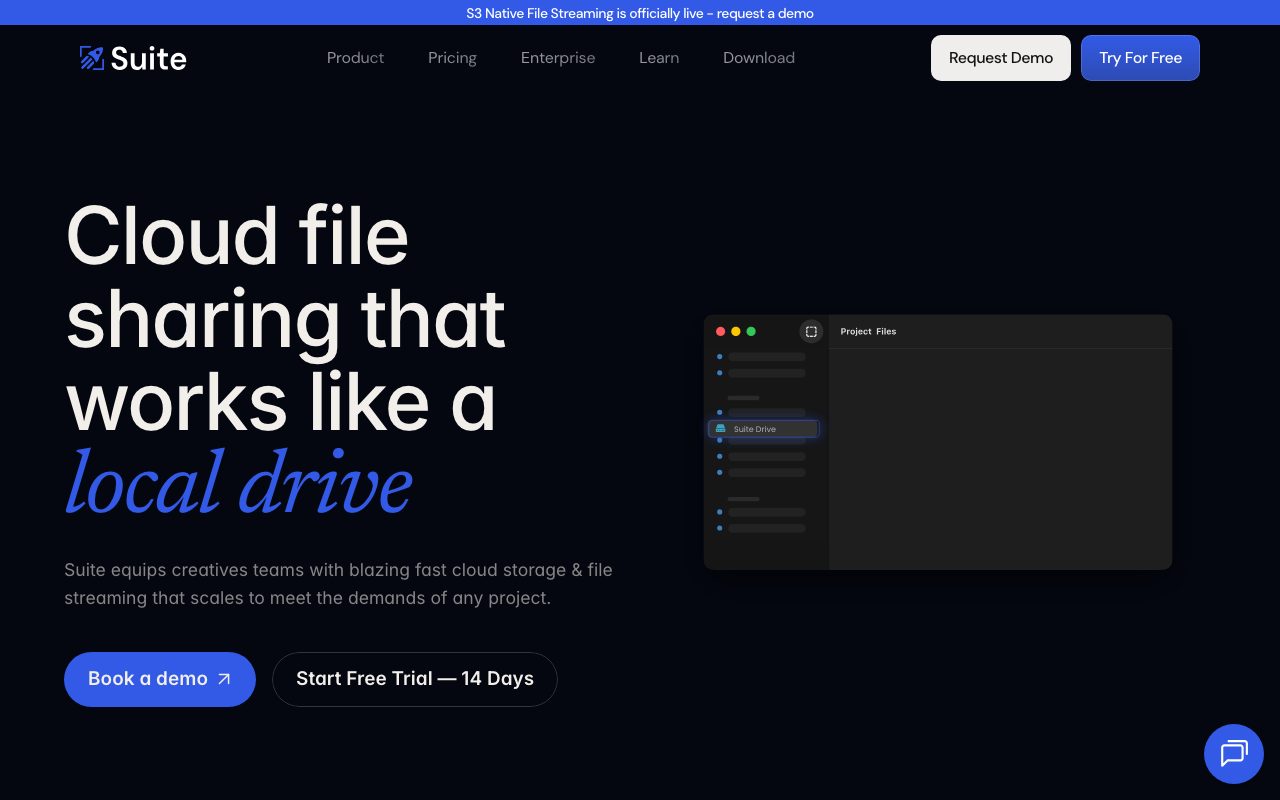Start the 14-day free trial
The width and height of the screenshot is (1280, 800).
tap(415, 679)
